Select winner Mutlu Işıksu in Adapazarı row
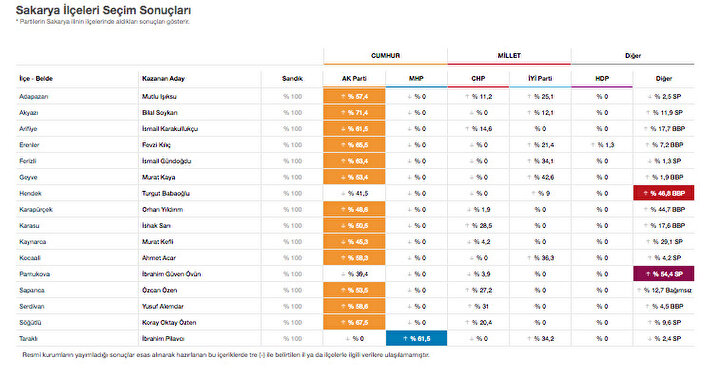The width and height of the screenshot is (720, 377). [159, 96]
